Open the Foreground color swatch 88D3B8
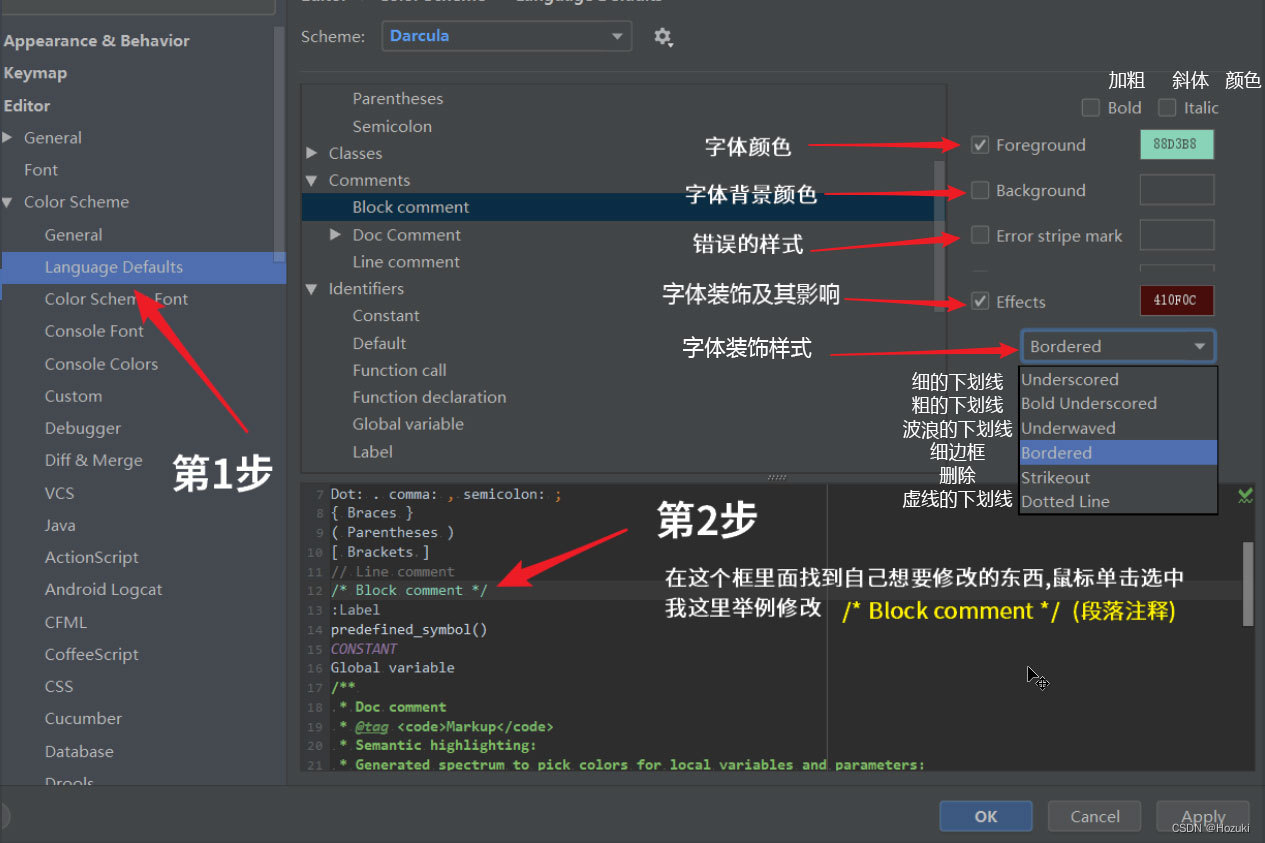1265x843 pixels. tap(1177, 144)
